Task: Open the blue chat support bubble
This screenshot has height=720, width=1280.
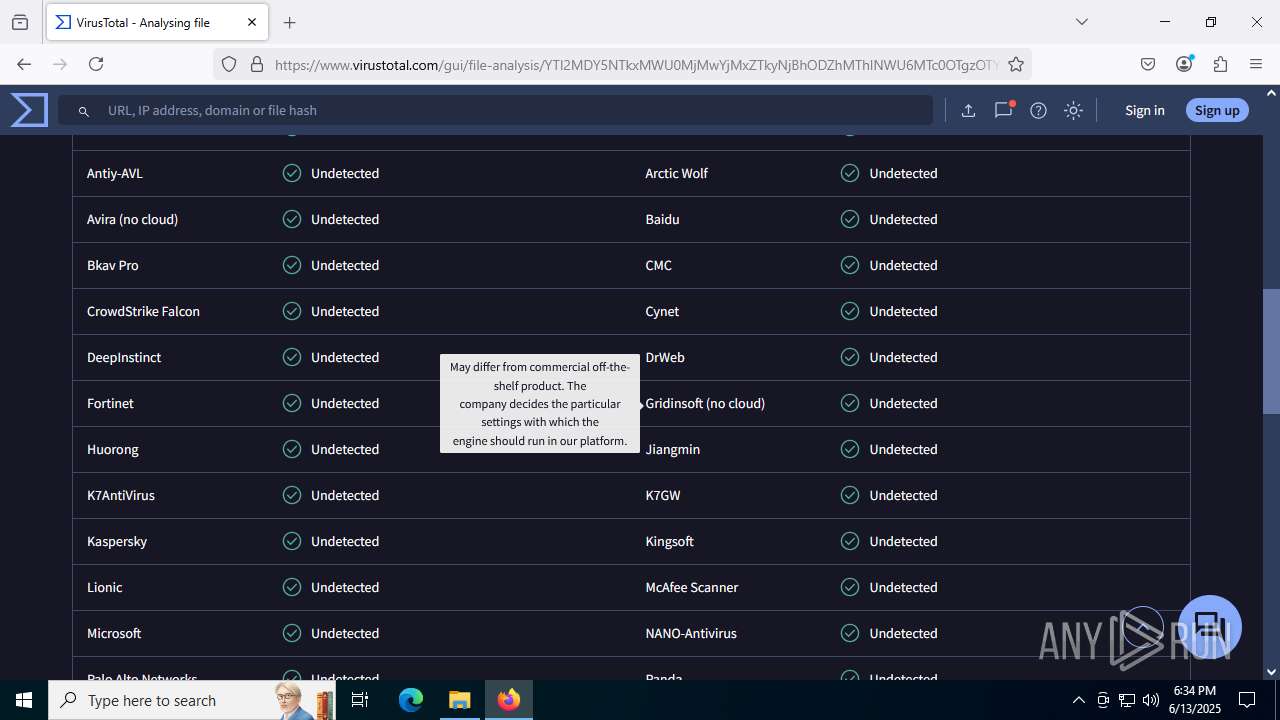Action: click(1210, 627)
